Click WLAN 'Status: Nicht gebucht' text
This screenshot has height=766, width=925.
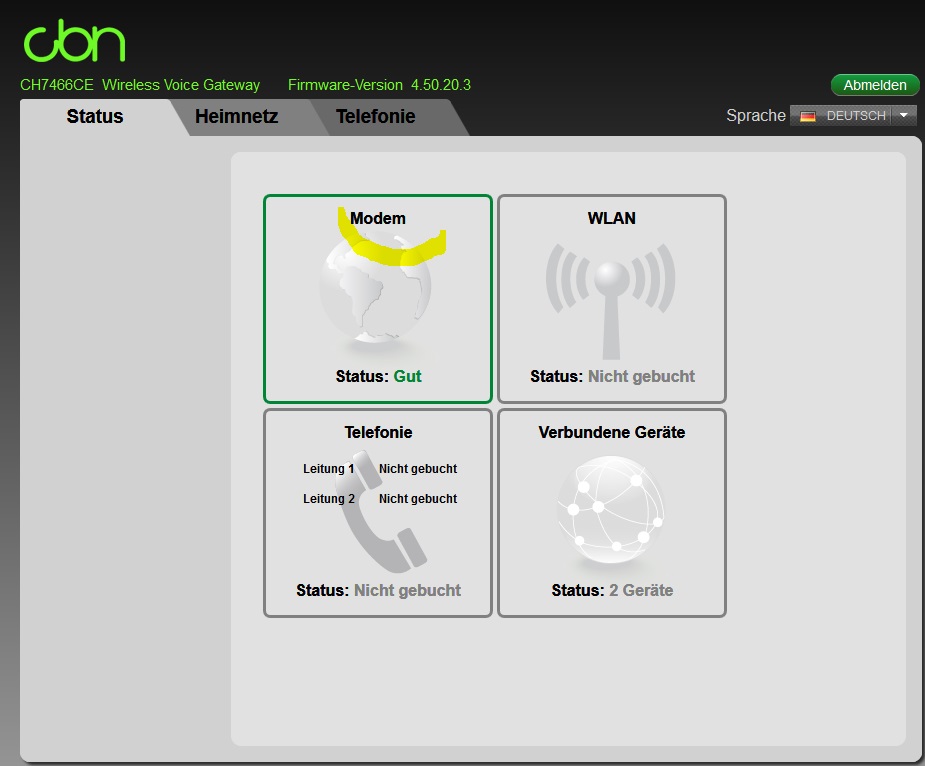(x=612, y=376)
